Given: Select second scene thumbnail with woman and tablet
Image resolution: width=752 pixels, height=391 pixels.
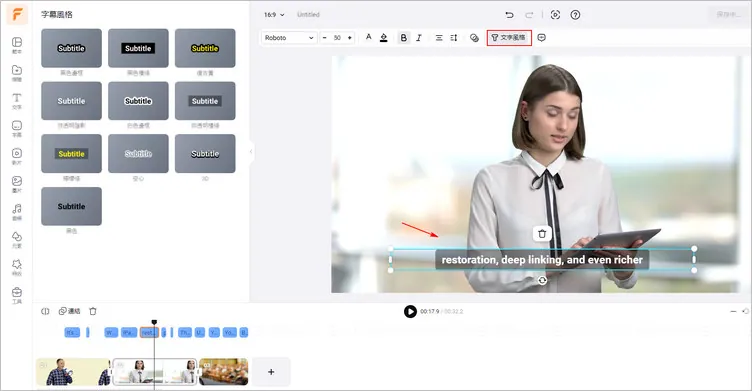Looking at the screenshot, I should click(155, 372).
